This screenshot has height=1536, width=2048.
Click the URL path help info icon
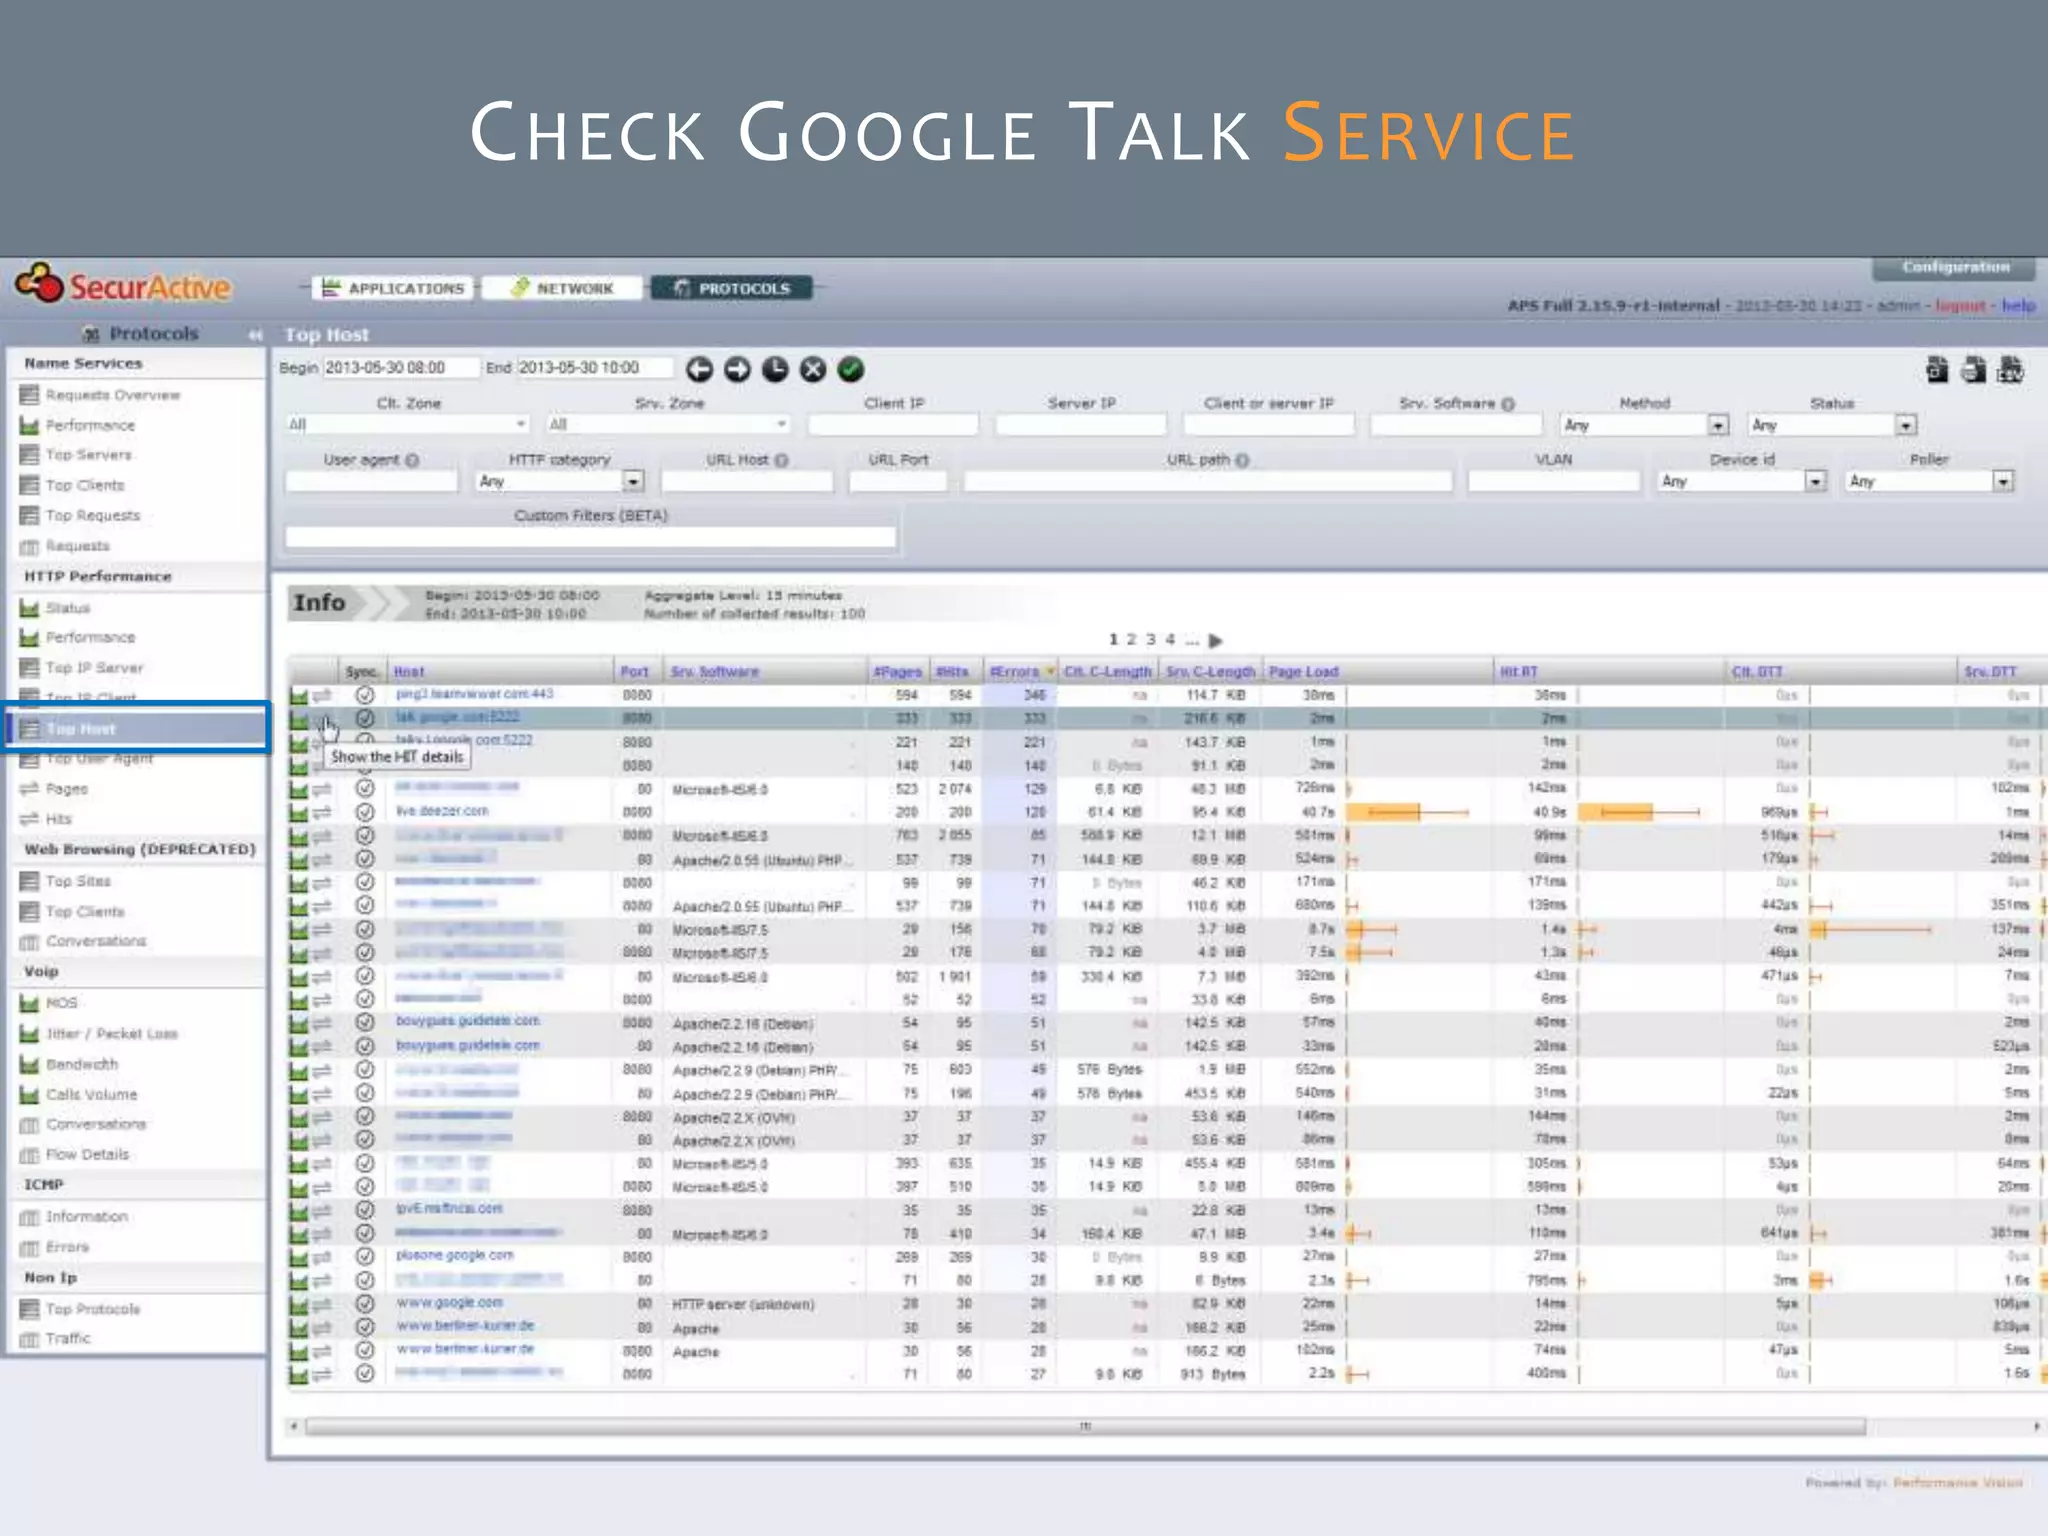tap(1242, 460)
